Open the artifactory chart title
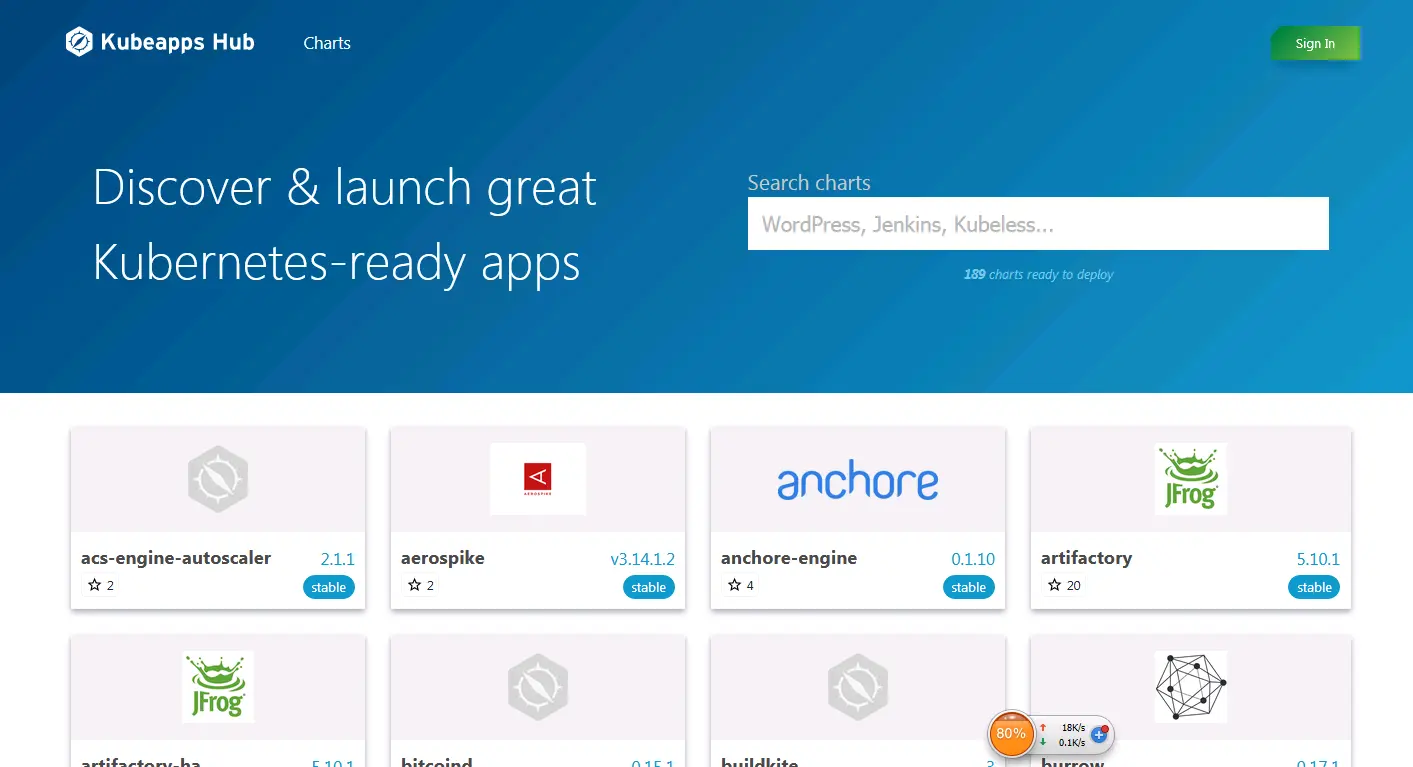 (1086, 558)
